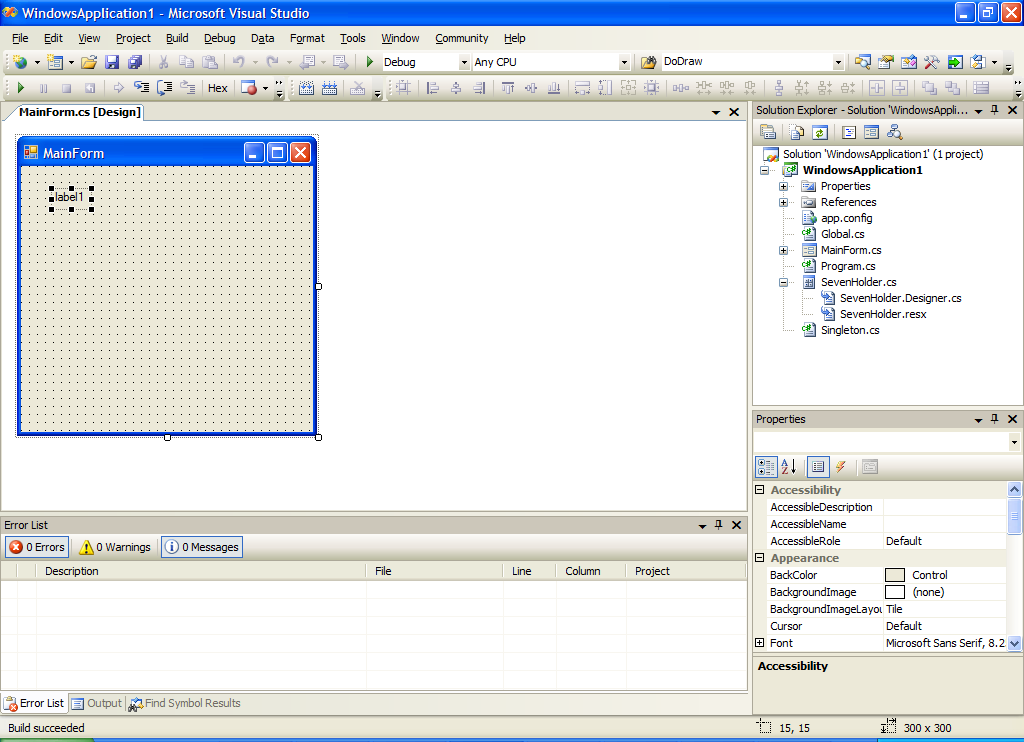The width and height of the screenshot is (1024, 742).
Task: Click the Open File folder icon
Action: pos(89,62)
